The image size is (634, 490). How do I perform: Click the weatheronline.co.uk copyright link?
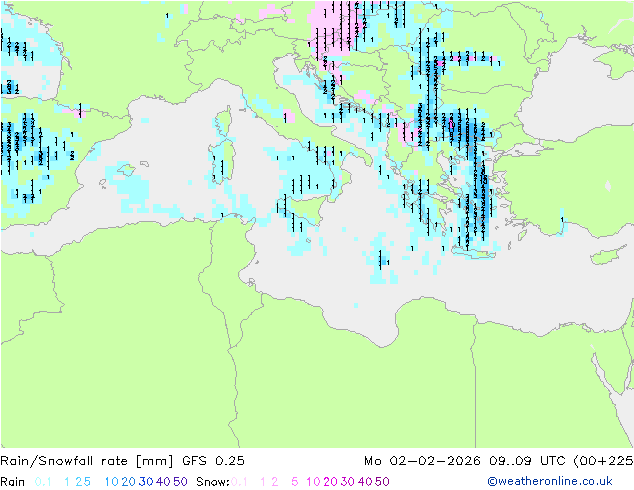click(x=550, y=481)
